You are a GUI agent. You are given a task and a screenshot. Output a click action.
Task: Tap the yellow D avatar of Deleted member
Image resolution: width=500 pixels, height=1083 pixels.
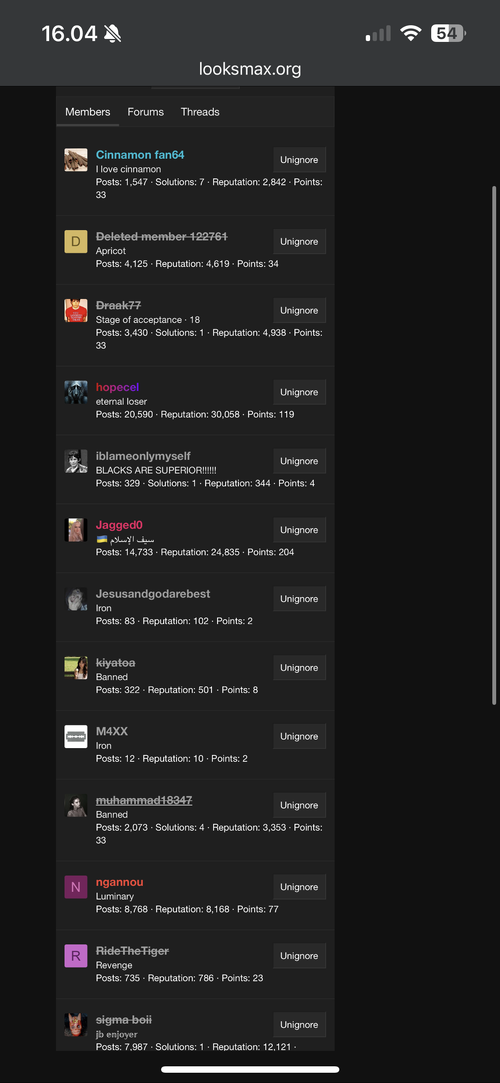[x=76, y=242]
